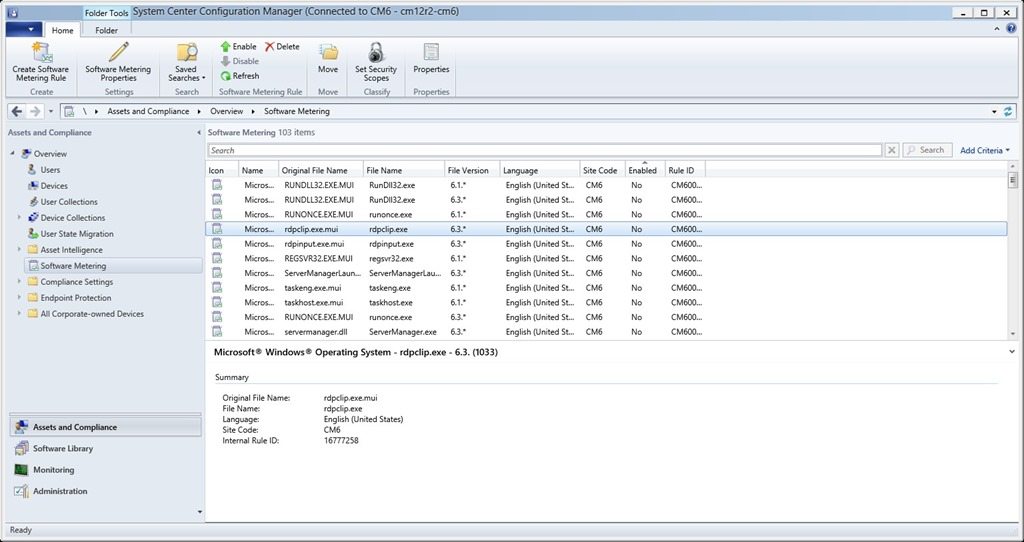This screenshot has width=1024, height=542.
Task: Sort by Site Code column header
Action: tap(603, 170)
